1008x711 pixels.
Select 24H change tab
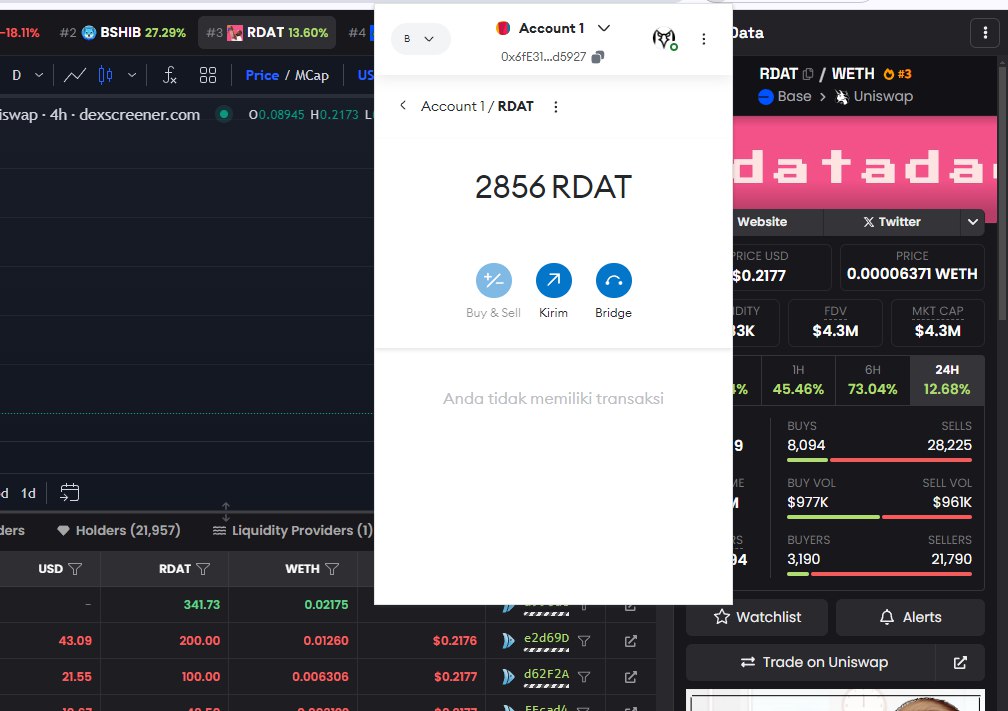[x=947, y=380]
